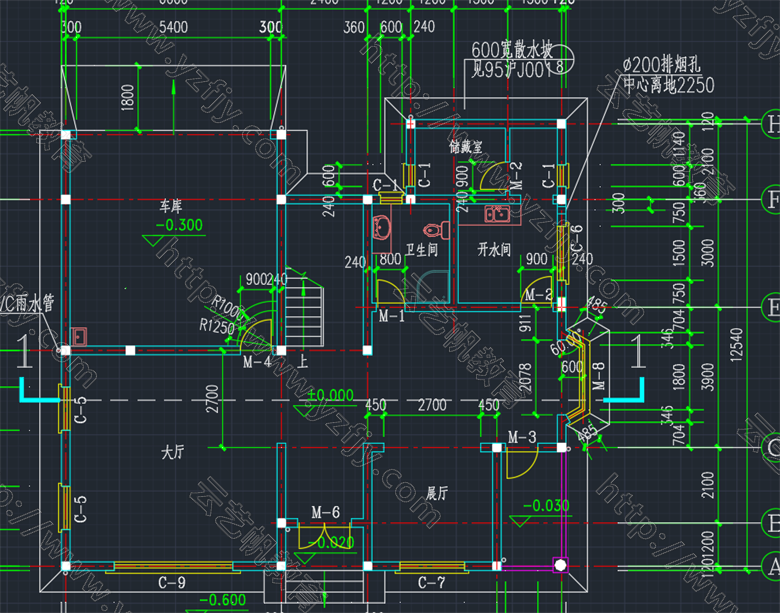The image size is (780, 613).
Task: Select the M-1 door label
Action: 392,315
